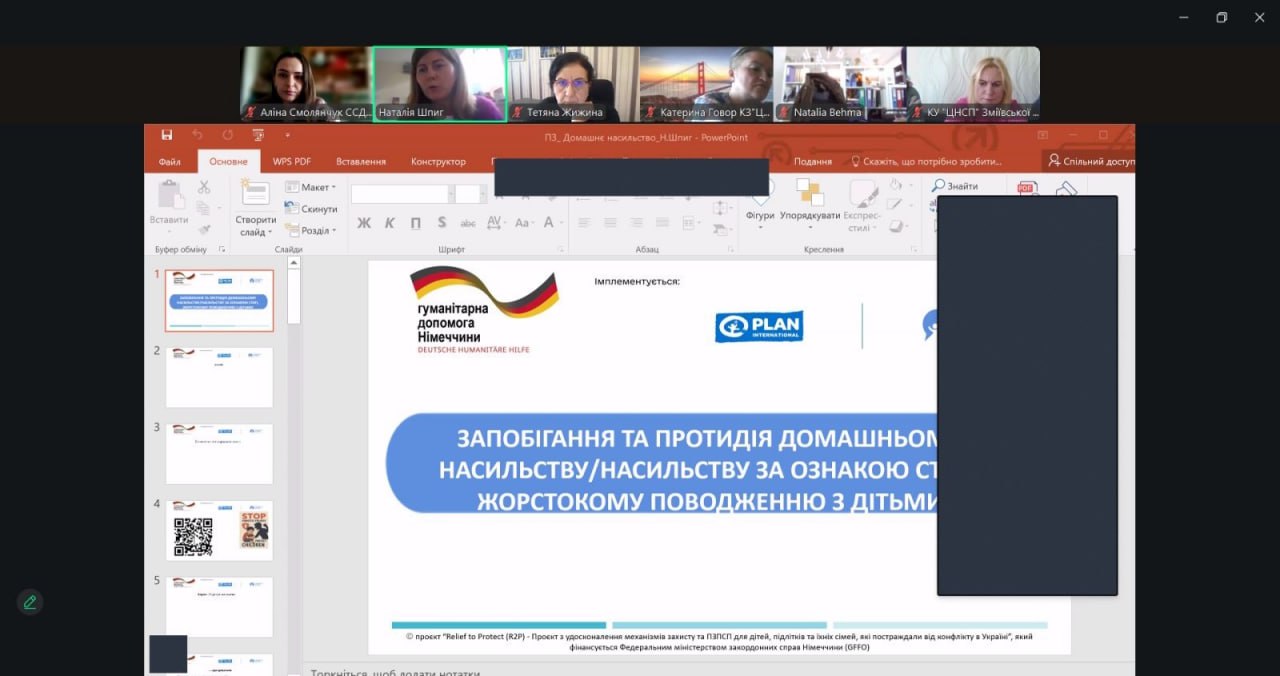Open the Find tool labeled Знайти

[955, 186]
